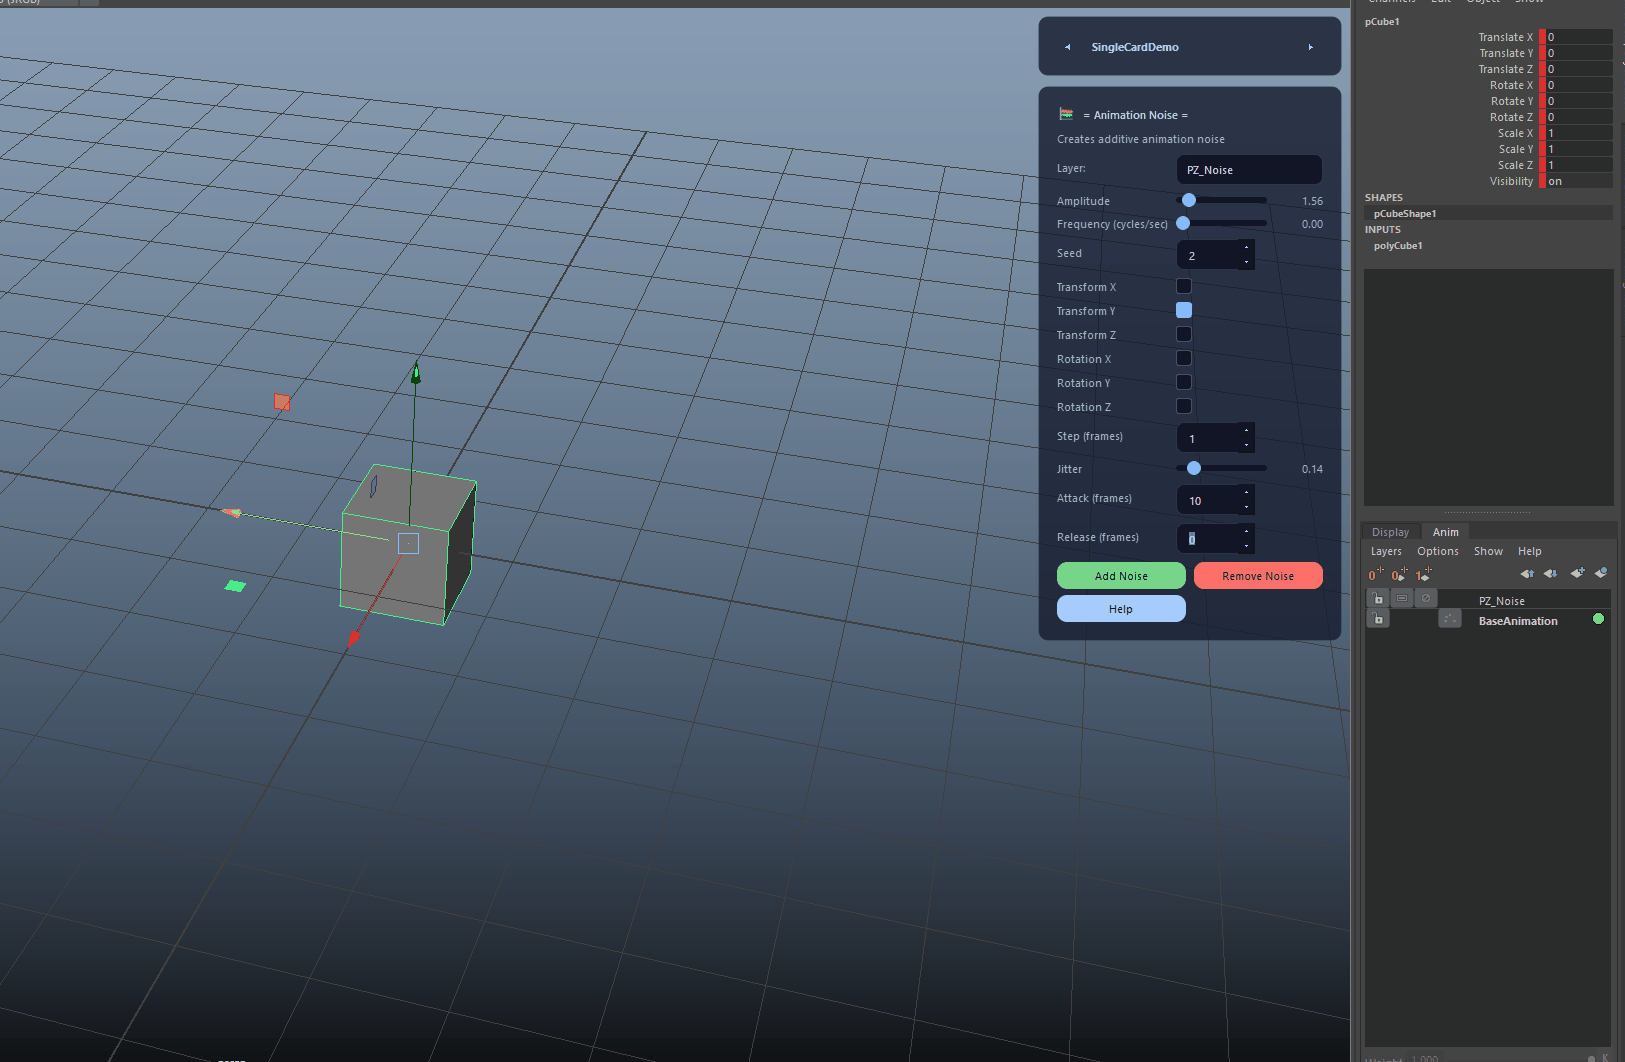This screenshot has height=1062, width=1625.
Task: Increase Release (frames) with up arrow
Action: pos(1246,531)
